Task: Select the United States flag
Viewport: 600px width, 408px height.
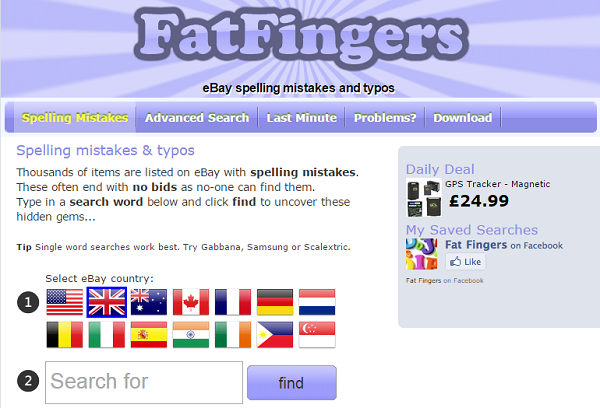Action: tap(65, 302)
